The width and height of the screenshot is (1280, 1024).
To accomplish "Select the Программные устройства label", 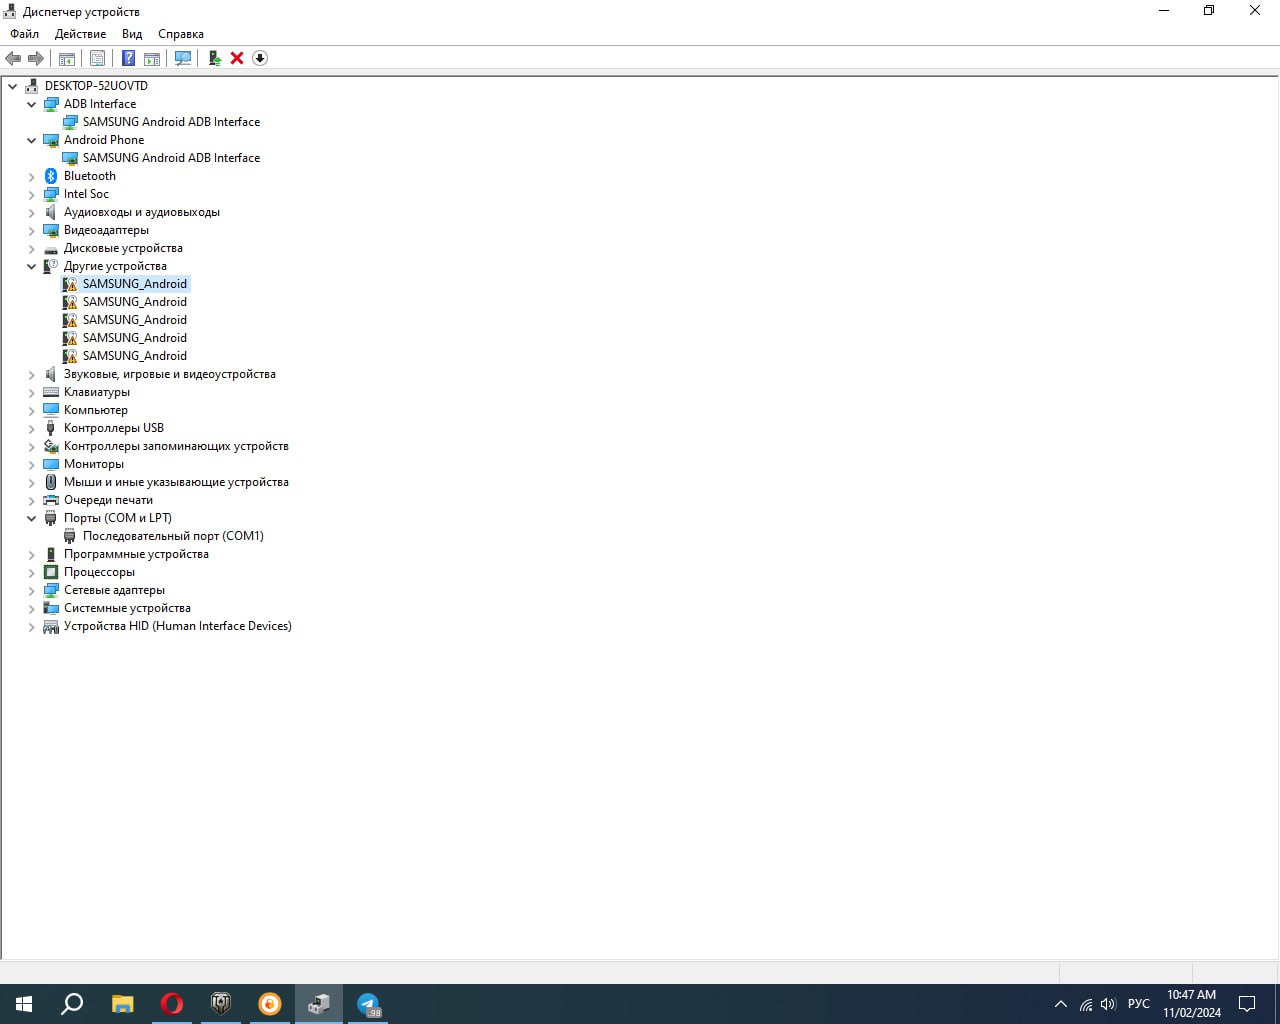I will pos(136,554).
